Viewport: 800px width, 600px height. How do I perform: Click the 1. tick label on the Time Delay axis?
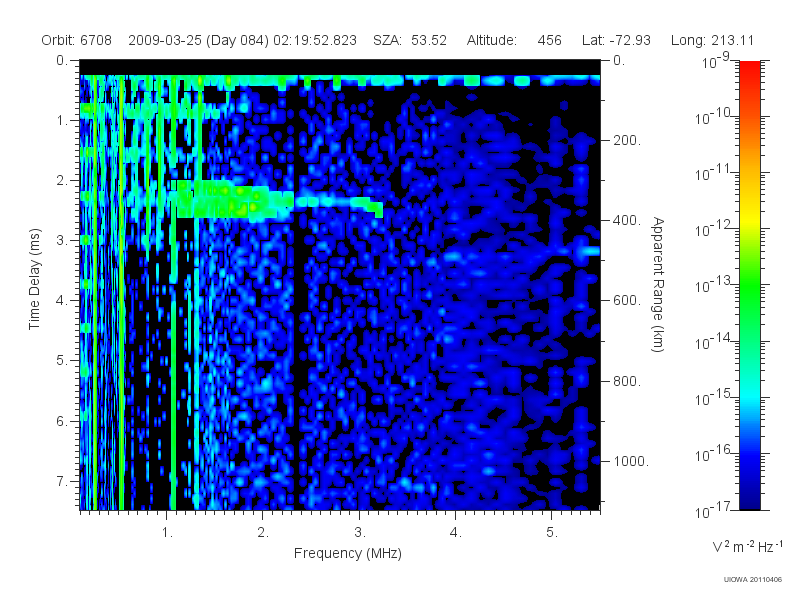[x=62, y=120]
